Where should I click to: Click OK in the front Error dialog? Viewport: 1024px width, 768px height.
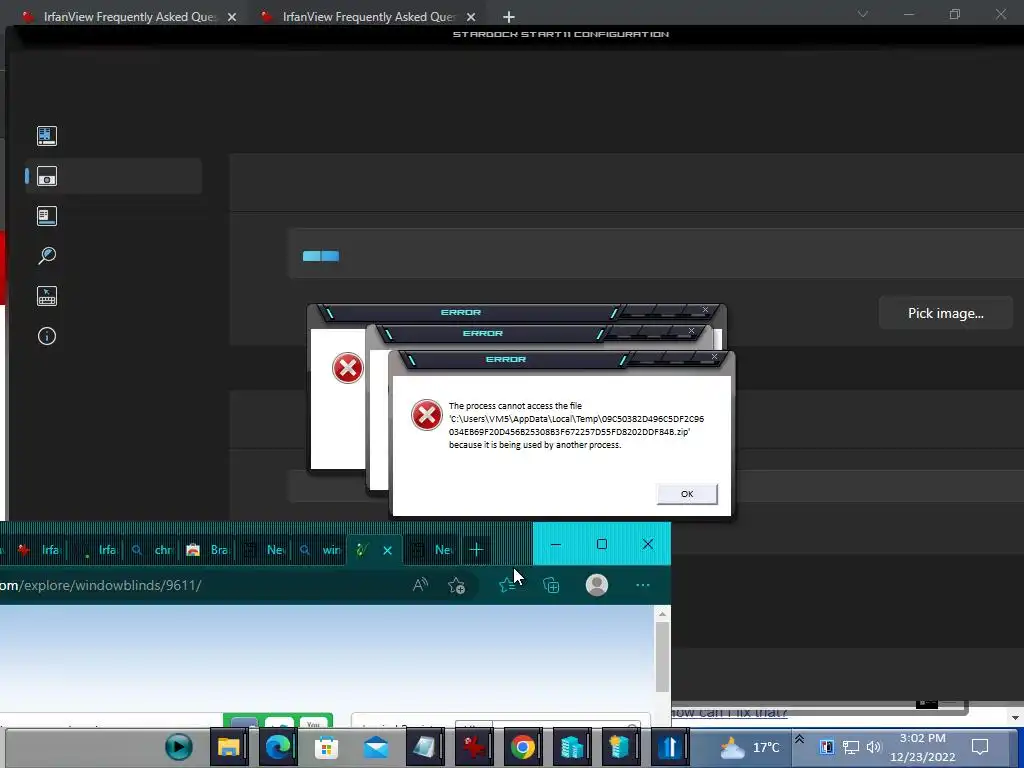tap(687, 494)
